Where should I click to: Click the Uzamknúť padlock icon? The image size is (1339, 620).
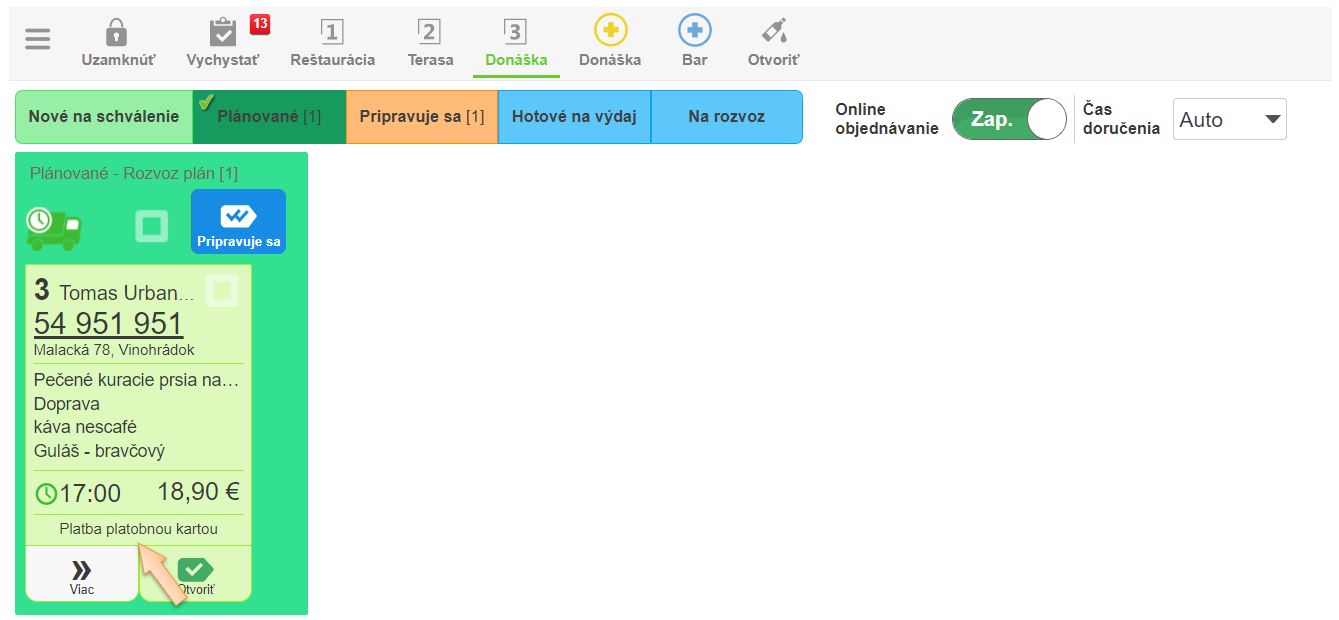coord(117,34)
